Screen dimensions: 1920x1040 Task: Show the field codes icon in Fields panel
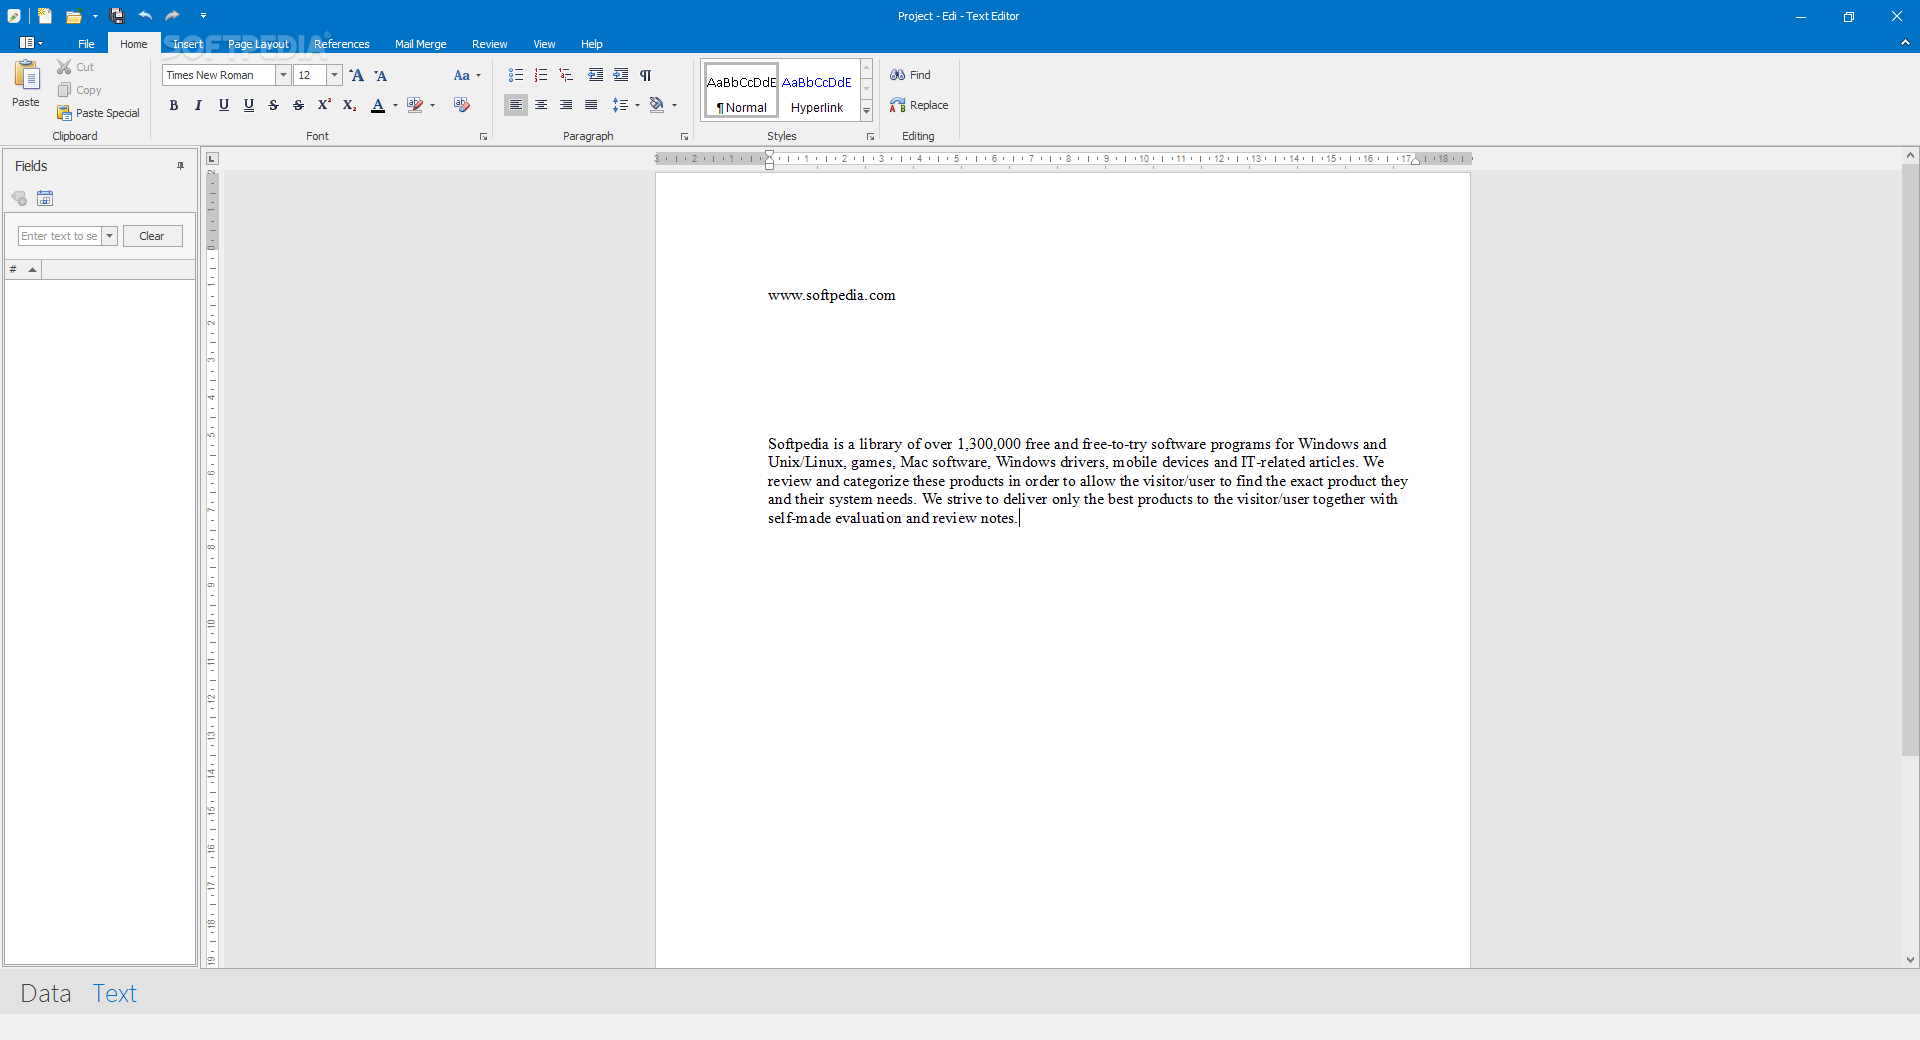(x=19, y=198)
